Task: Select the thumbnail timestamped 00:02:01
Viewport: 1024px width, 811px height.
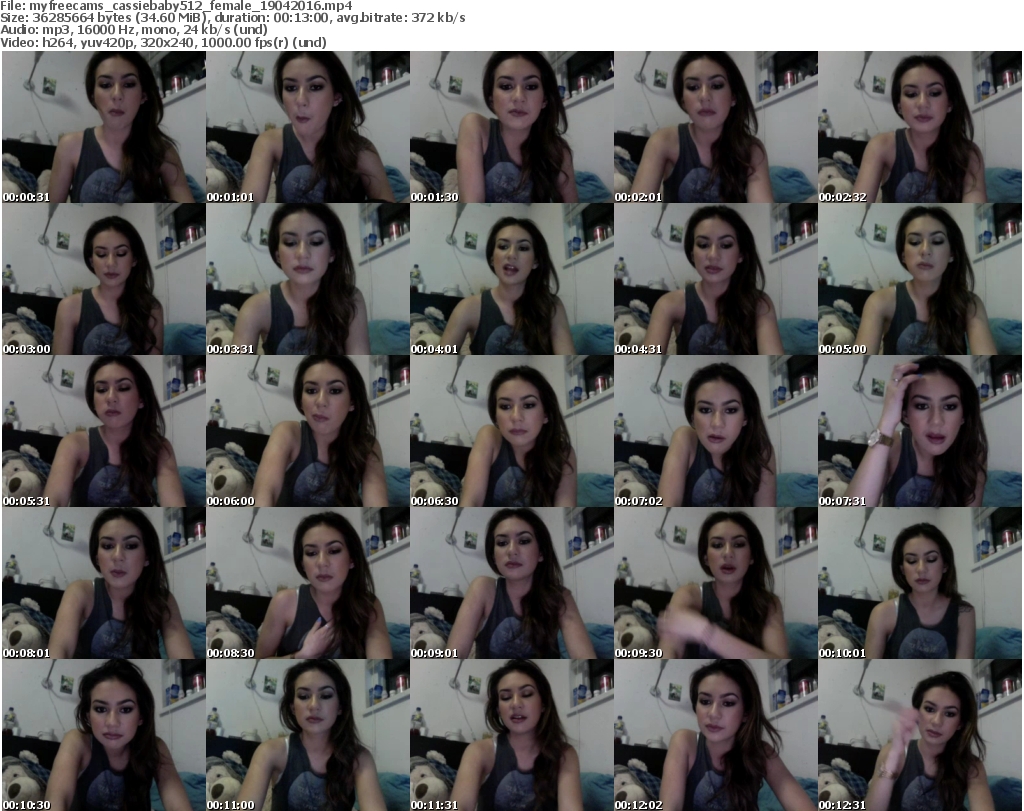Action: pos(715,127)
